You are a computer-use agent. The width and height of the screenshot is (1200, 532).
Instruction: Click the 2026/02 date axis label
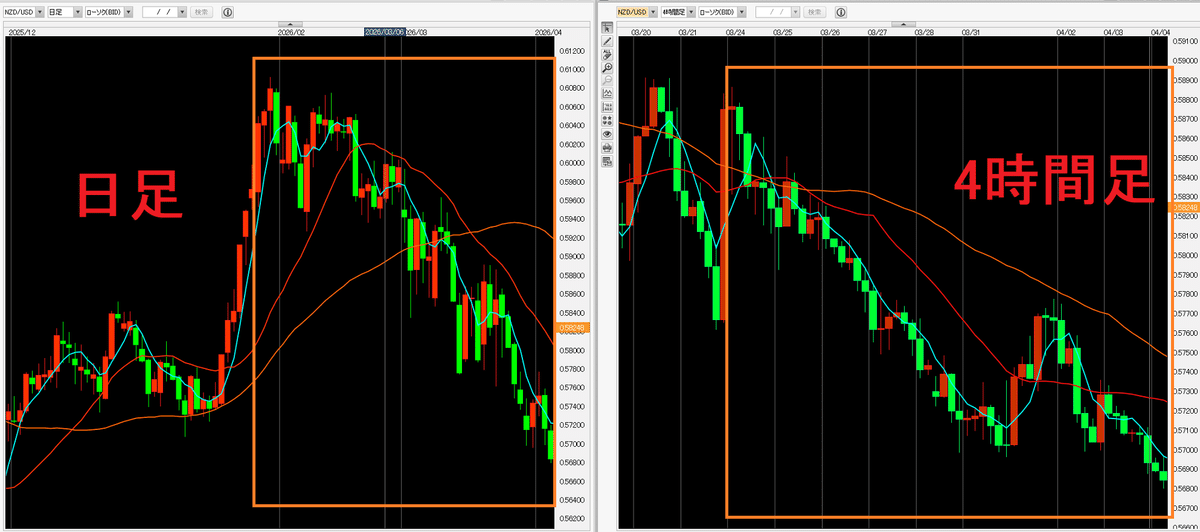click(293, 32)
